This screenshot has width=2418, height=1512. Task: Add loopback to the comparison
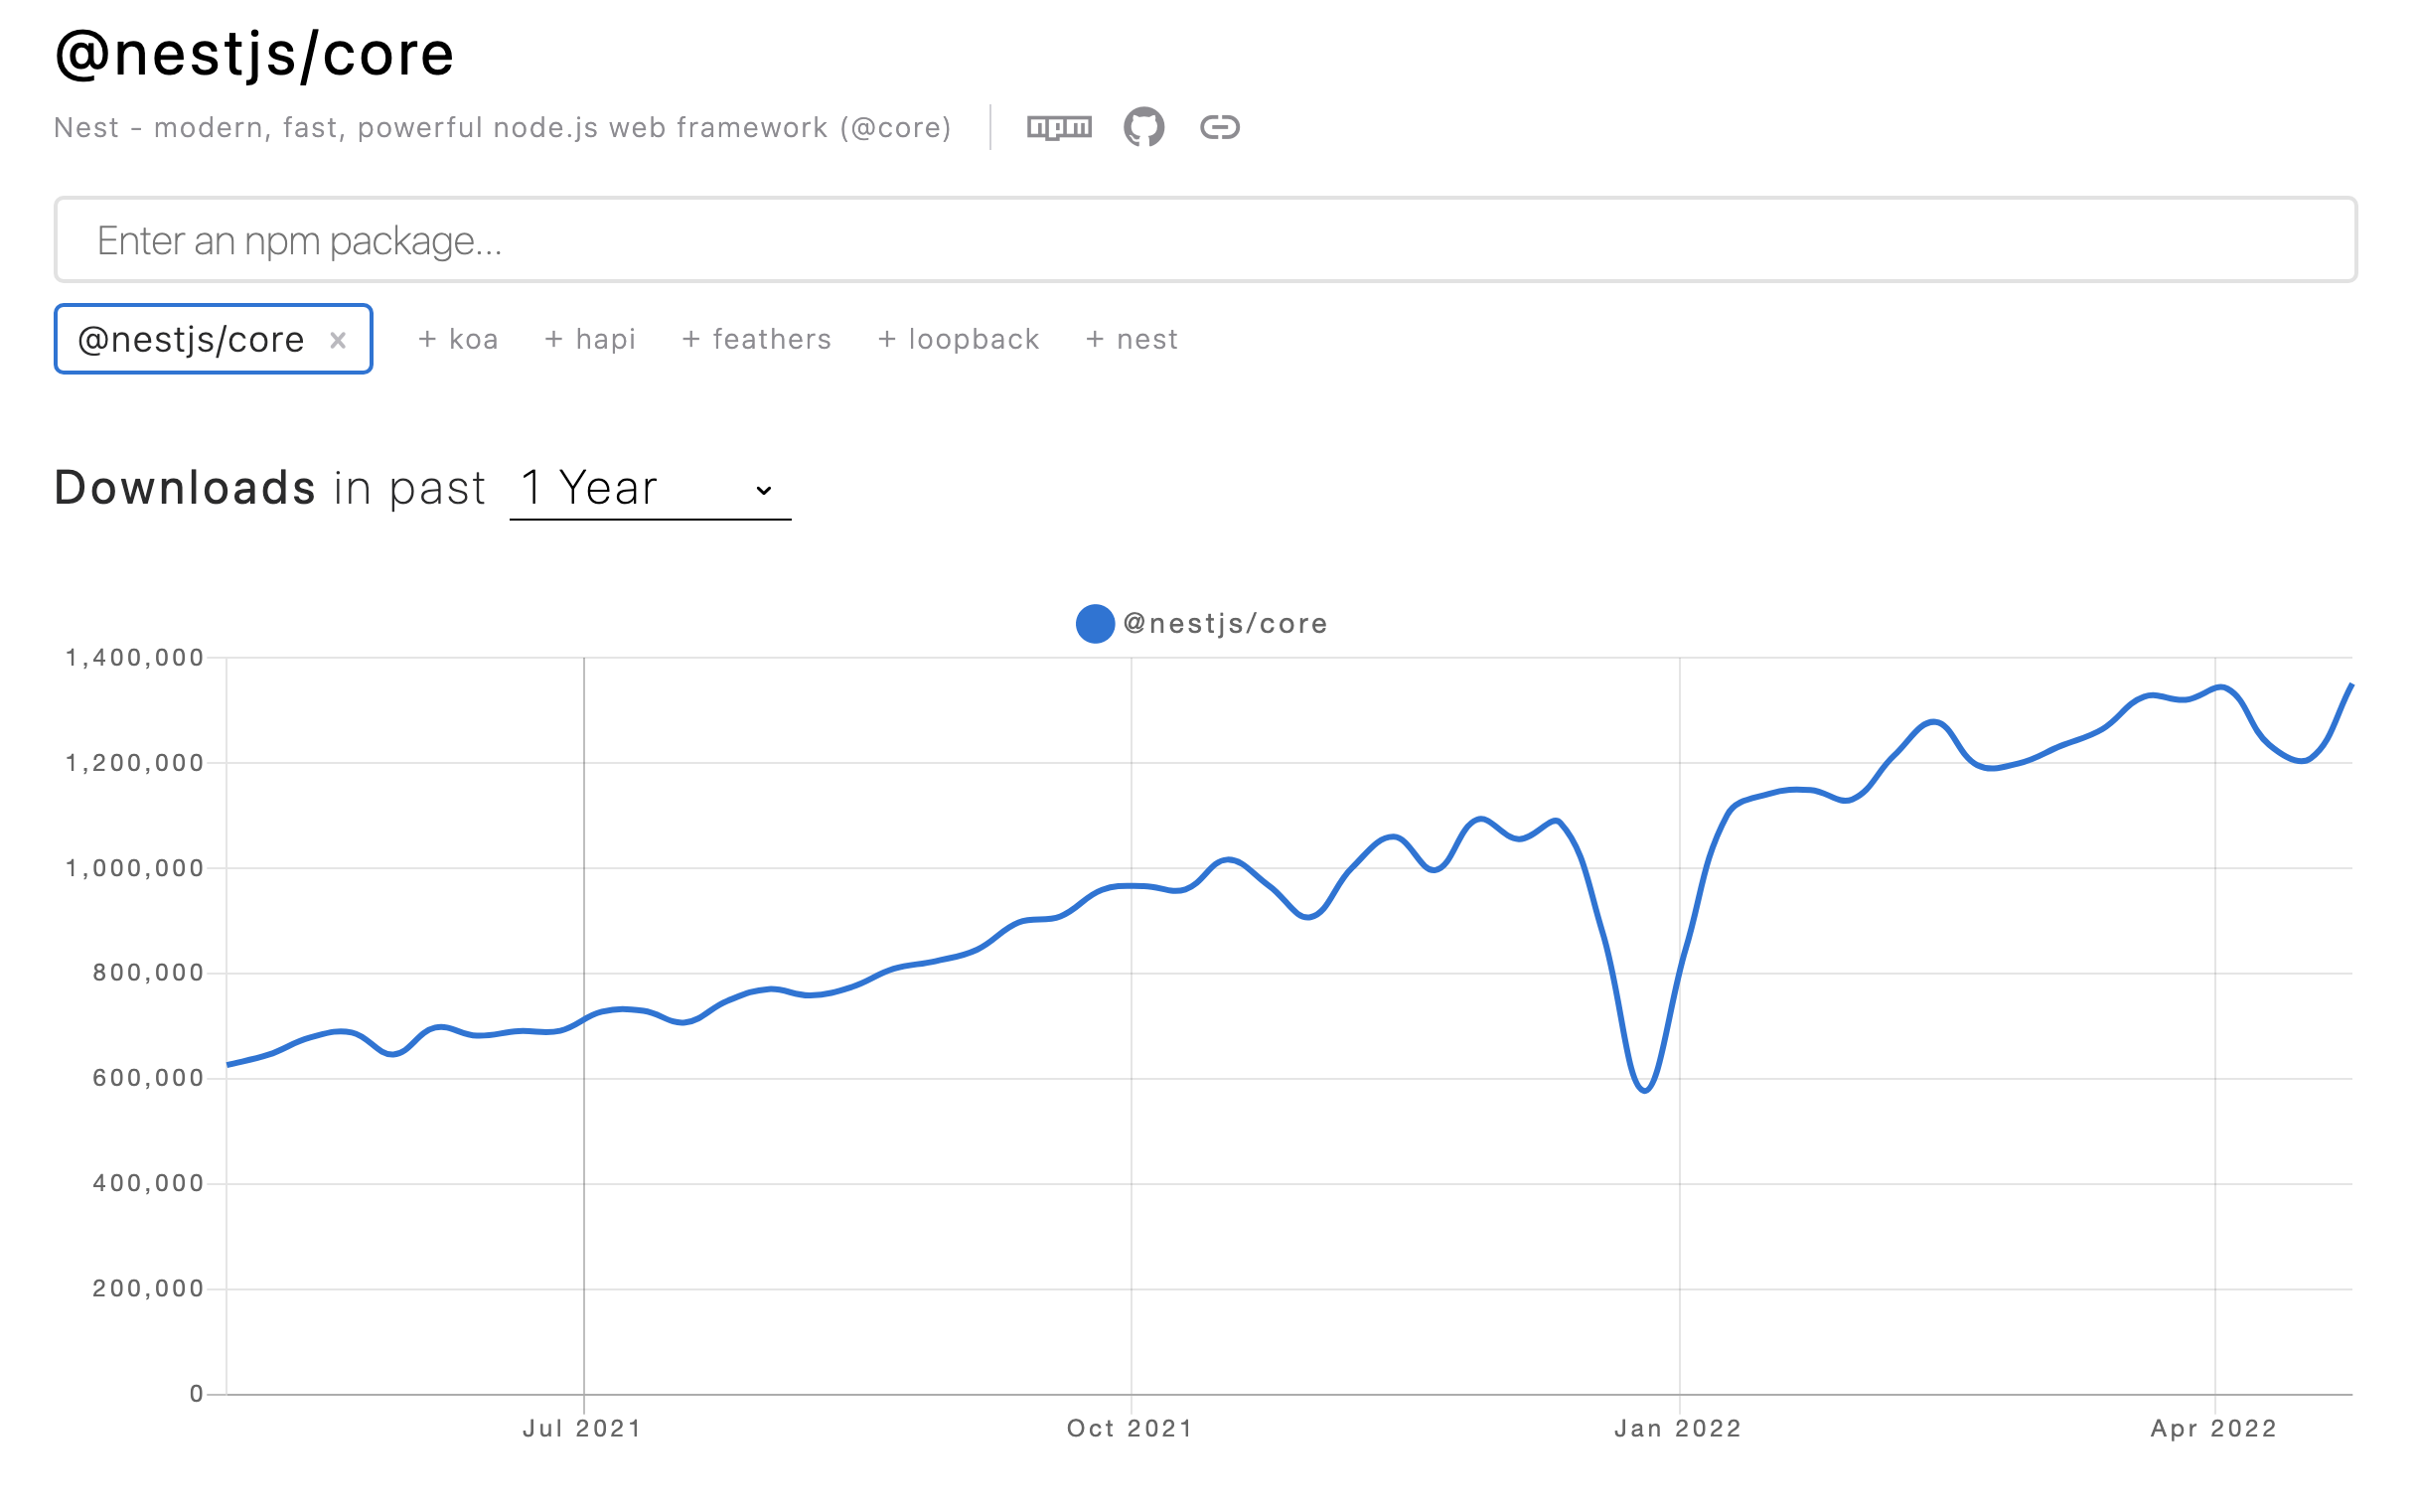pos(958,339)
